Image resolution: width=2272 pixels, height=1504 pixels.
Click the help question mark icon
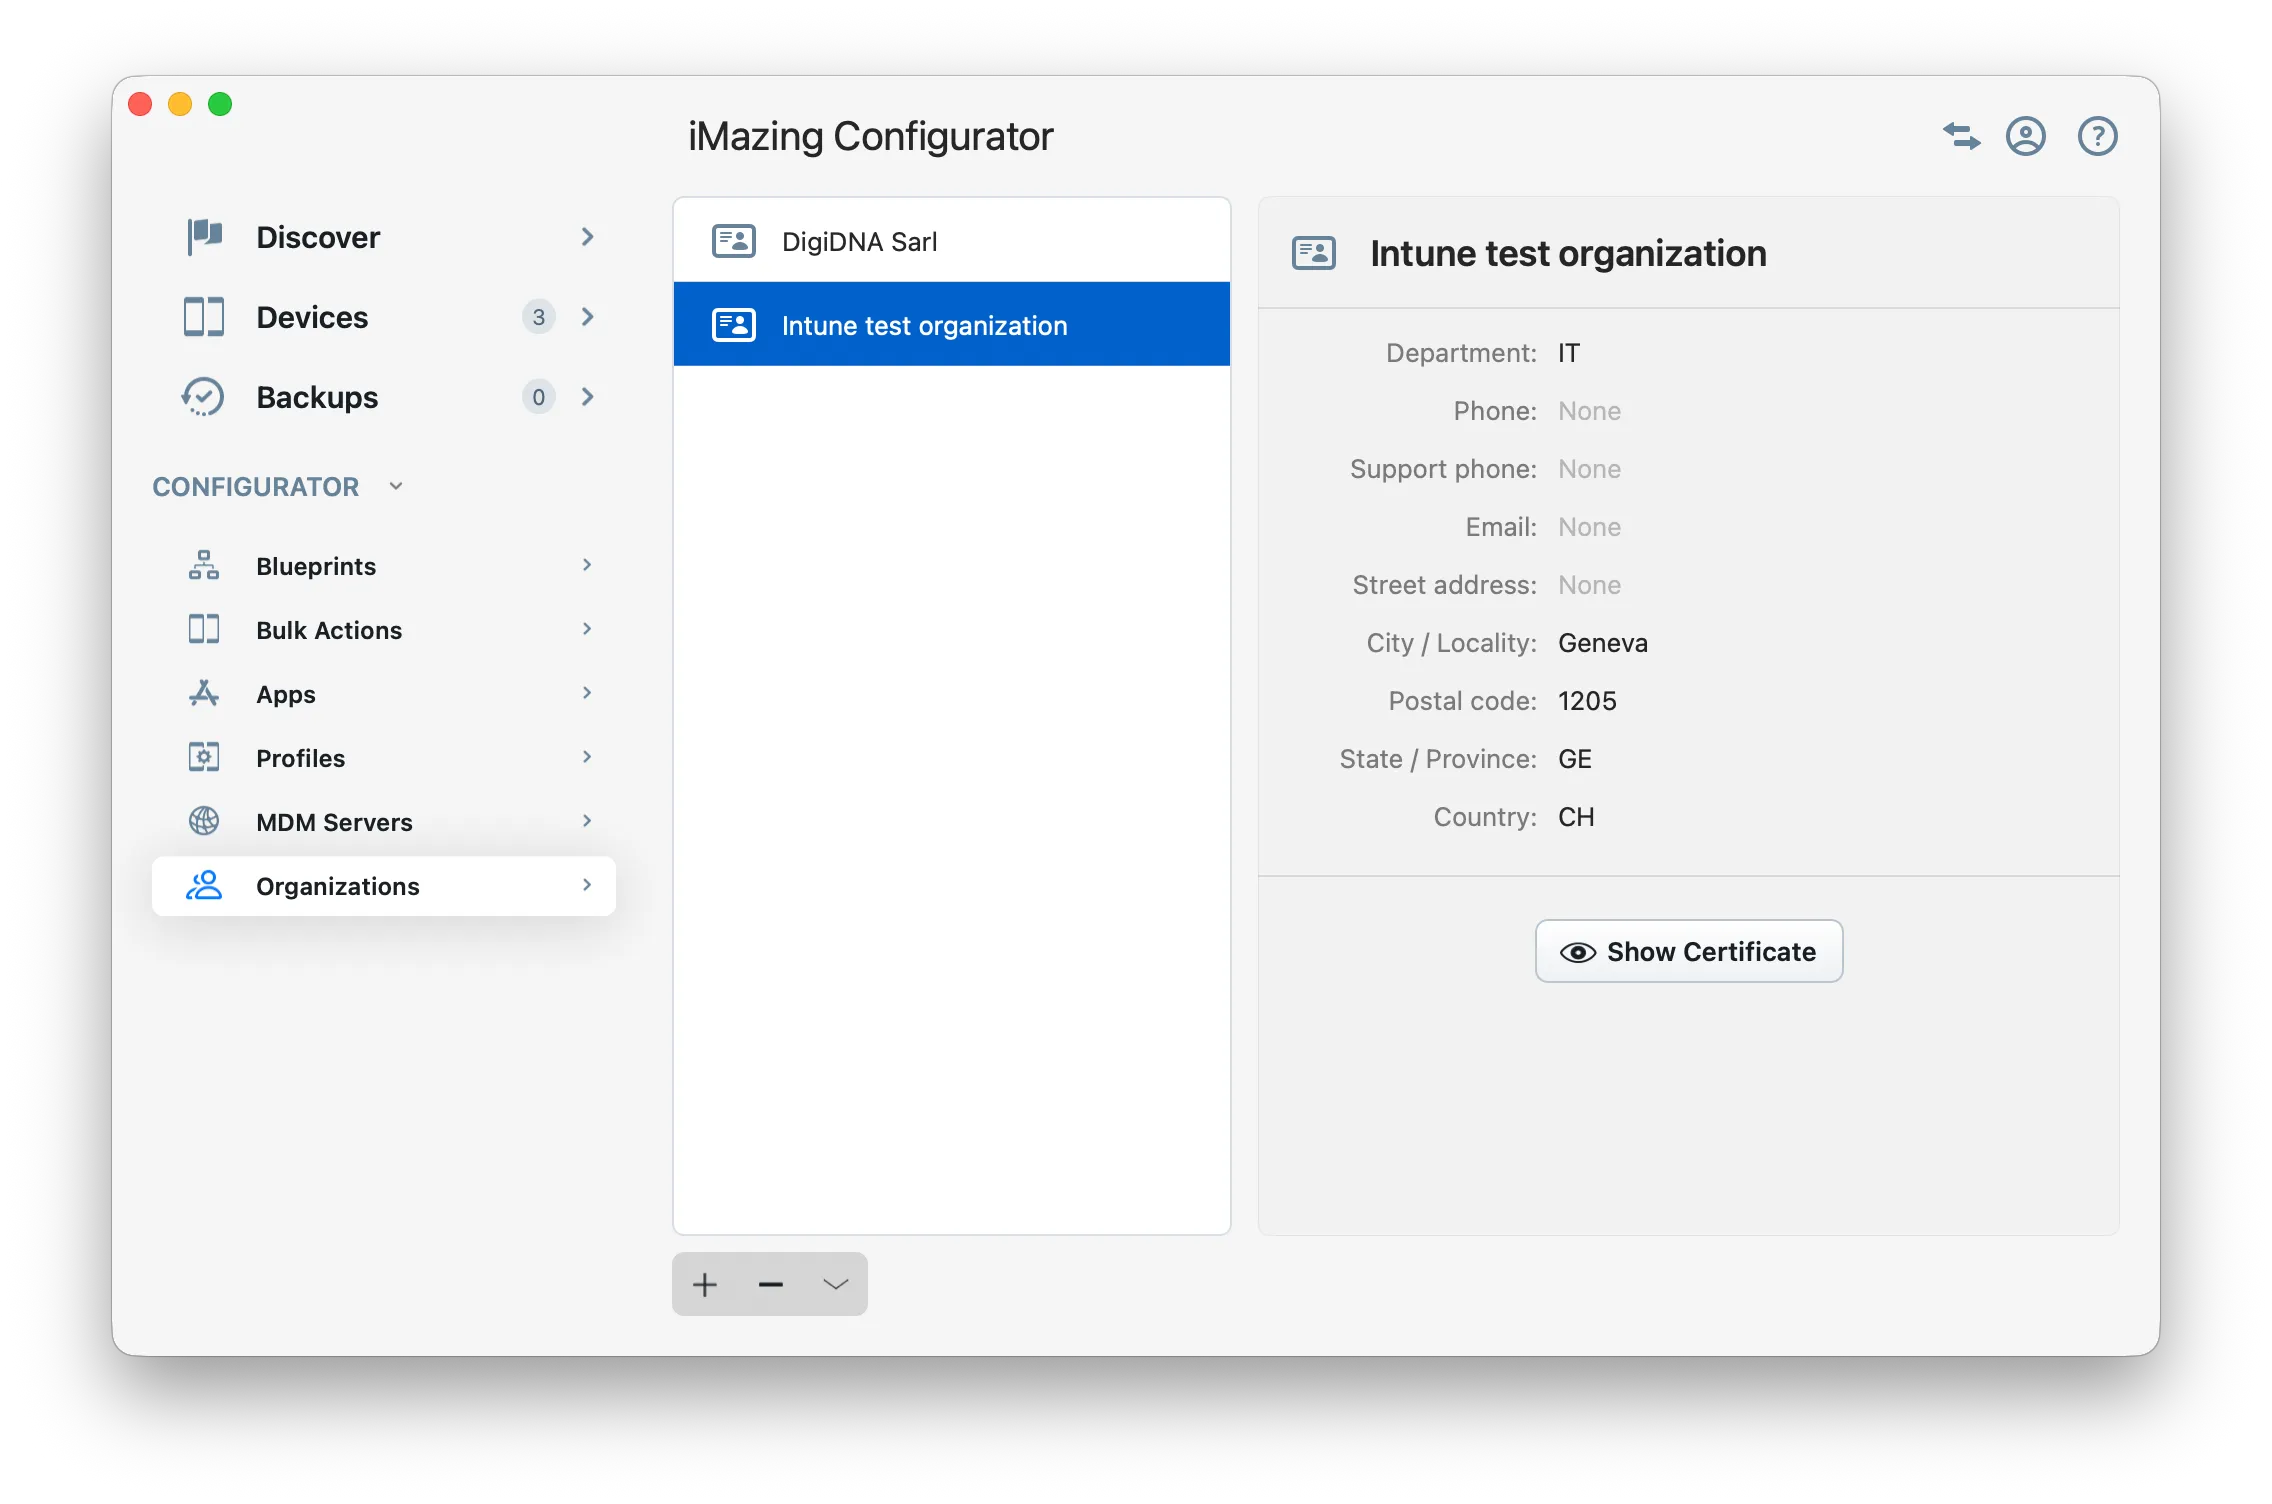pos(2097,136)
